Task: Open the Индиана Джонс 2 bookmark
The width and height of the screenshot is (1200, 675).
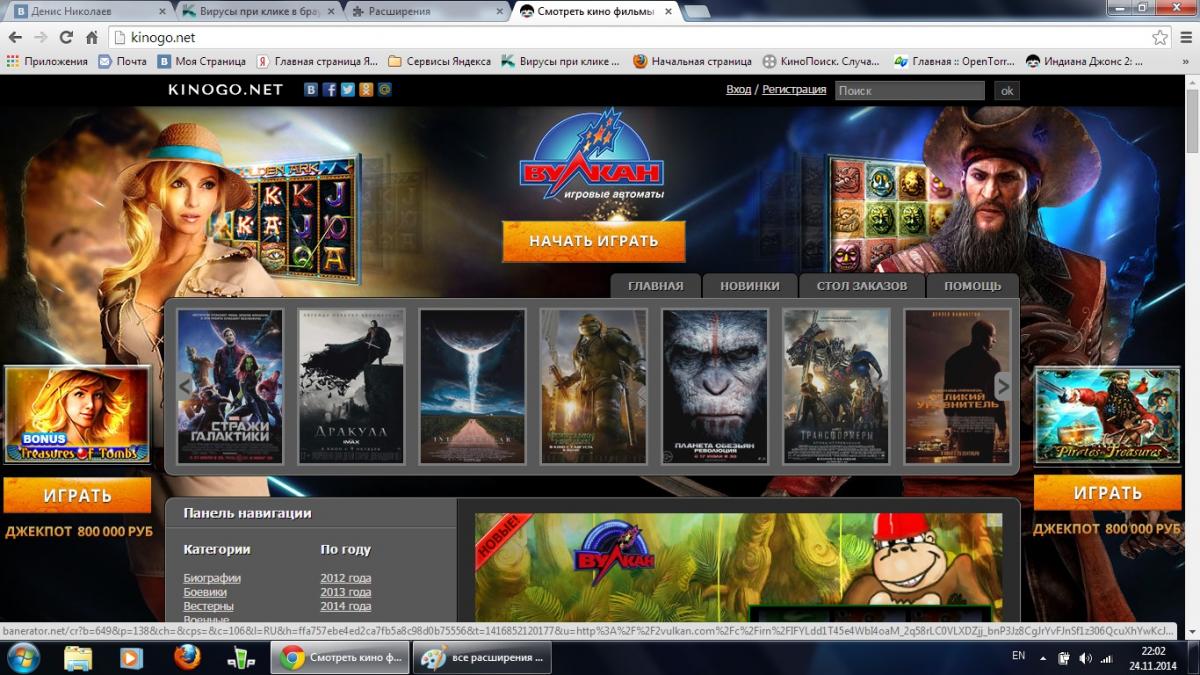Action: (x=1084, y=61)
